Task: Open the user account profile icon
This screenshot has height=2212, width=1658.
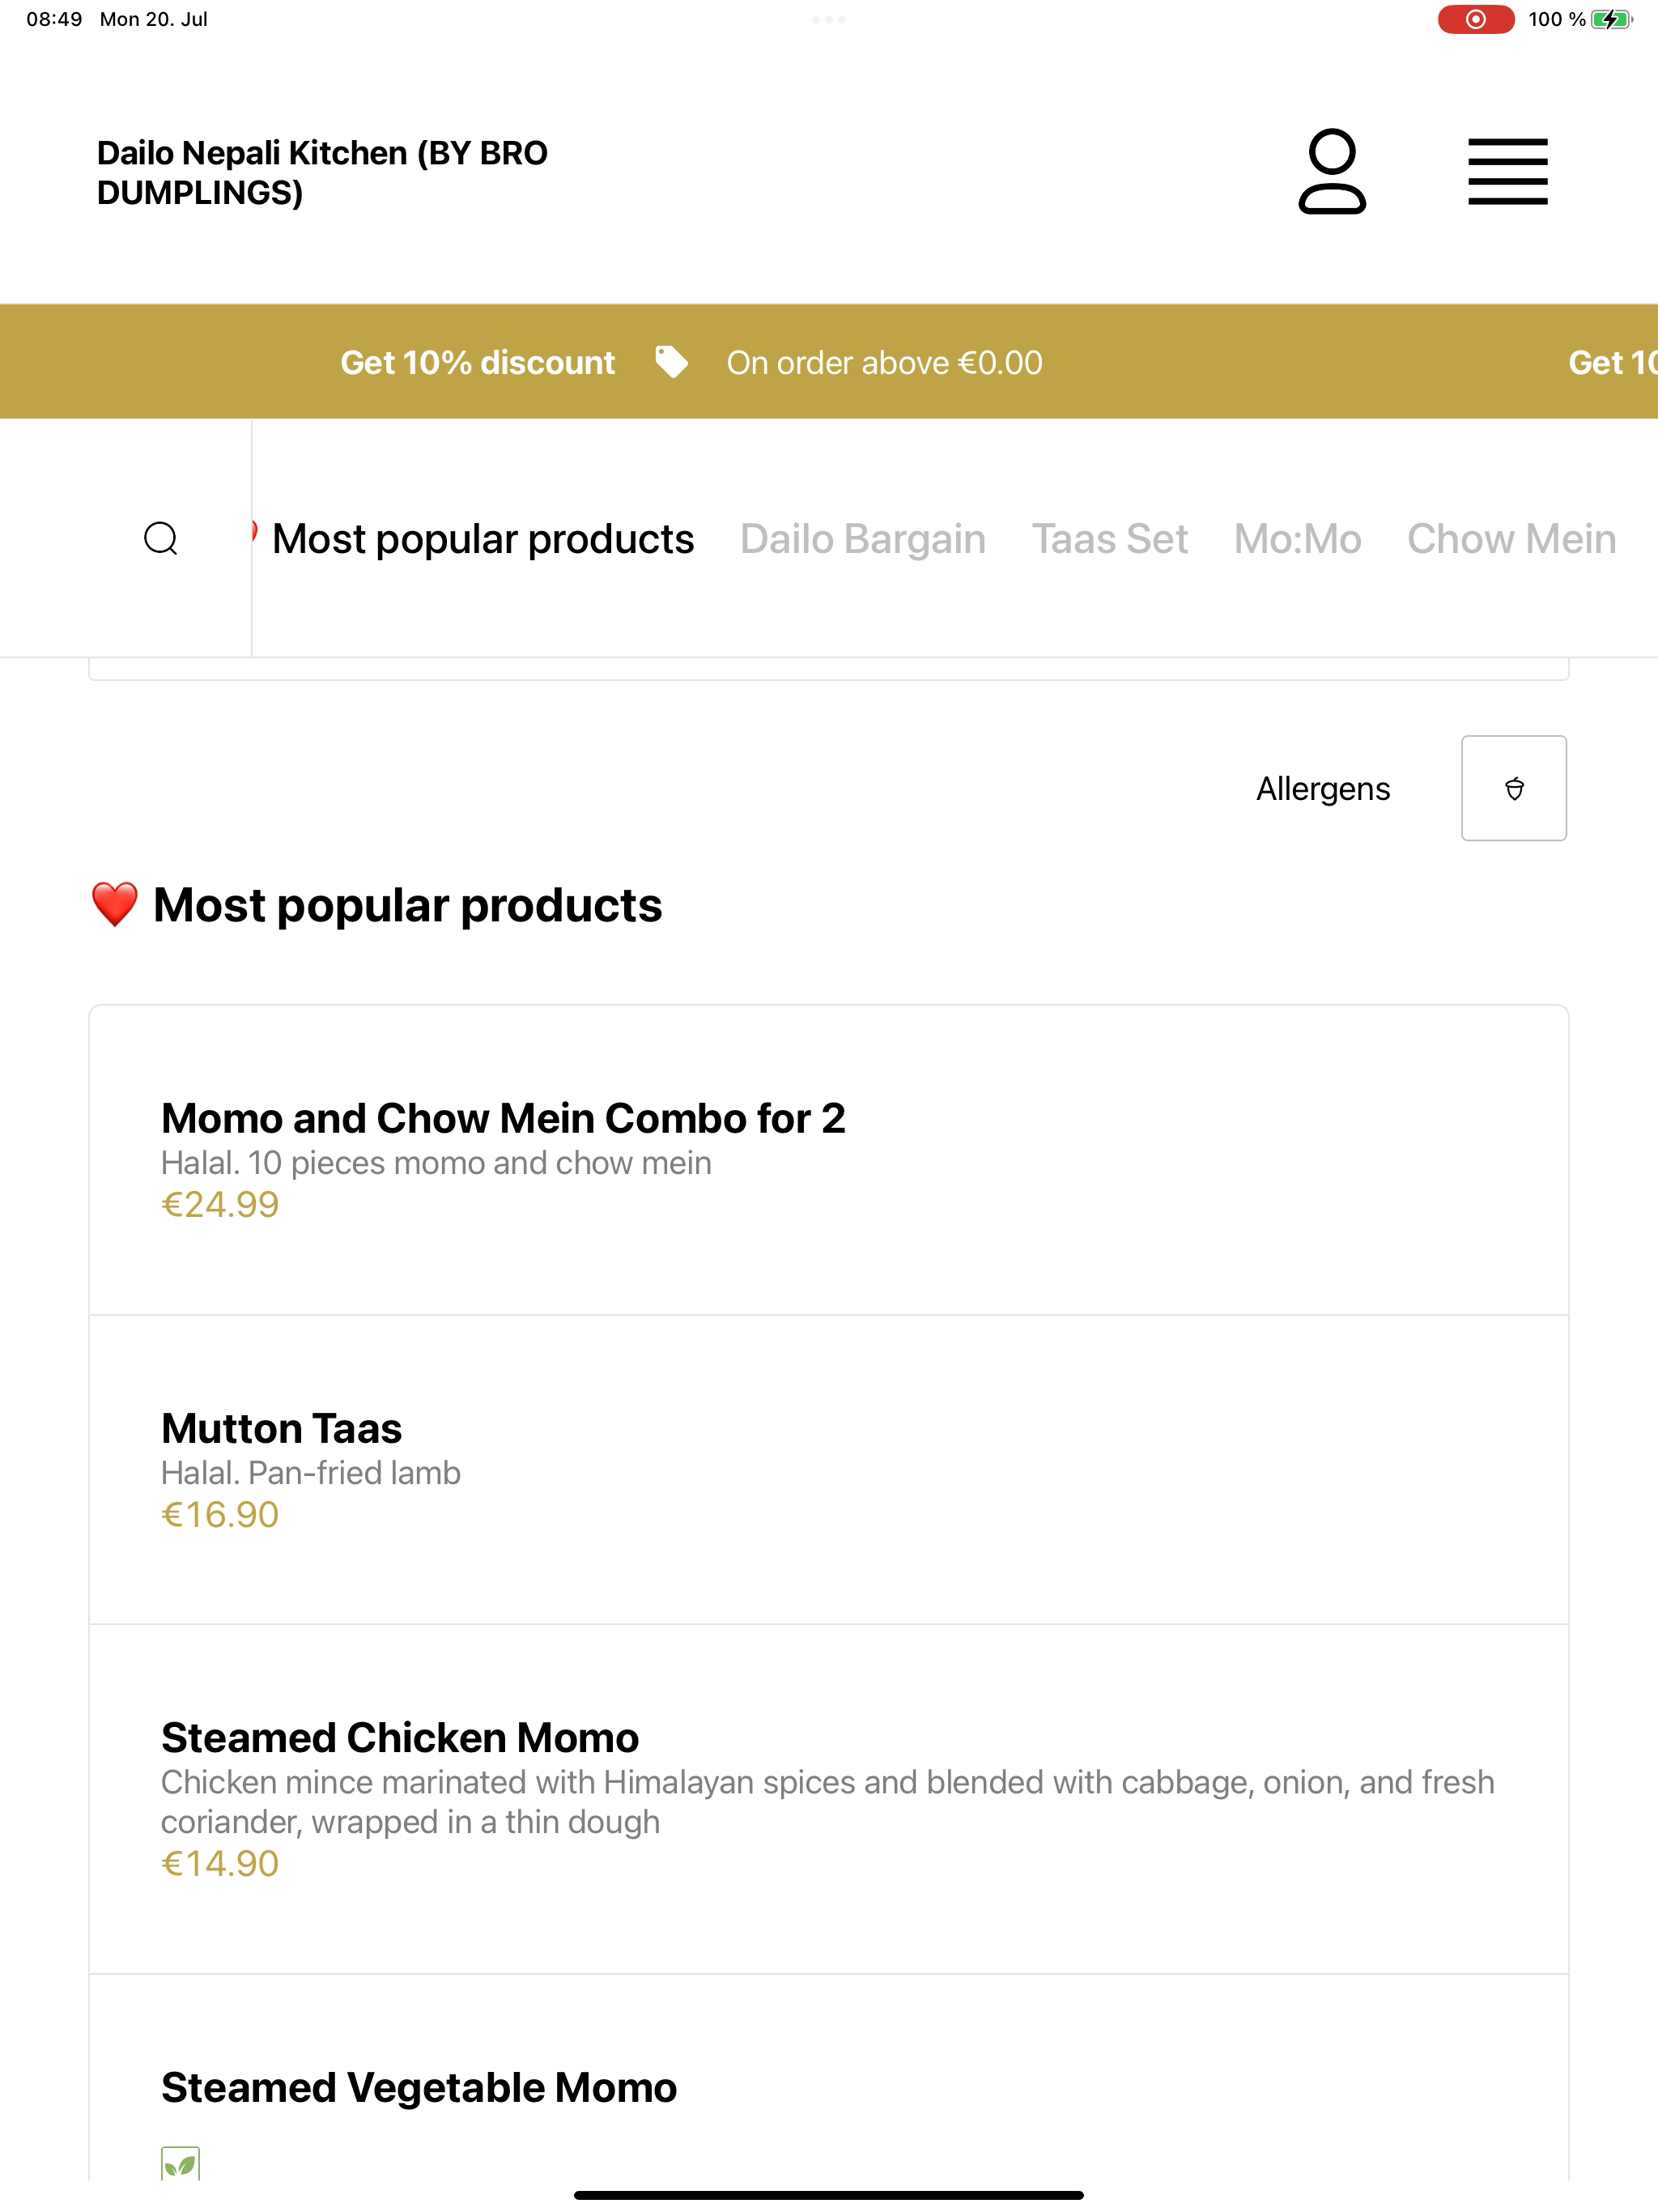Action: [1332, 171]
